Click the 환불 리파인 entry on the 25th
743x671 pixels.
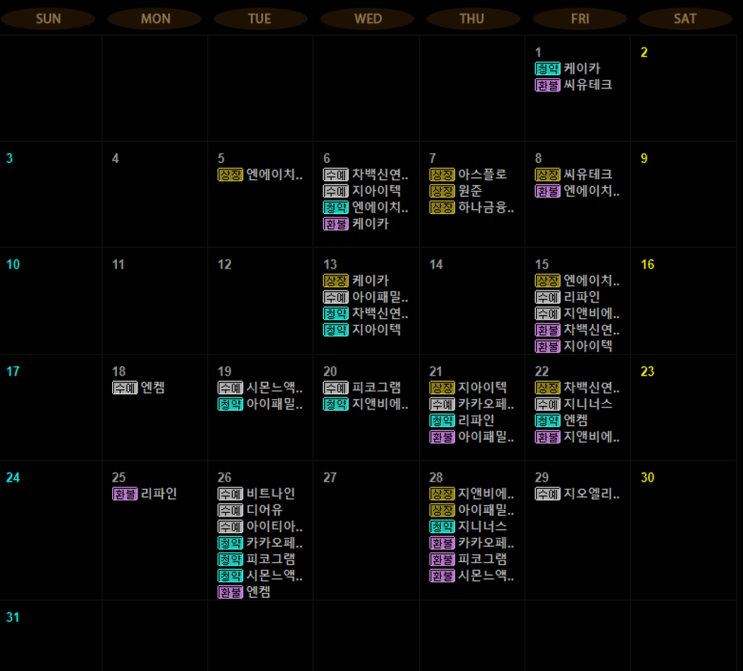145,494
